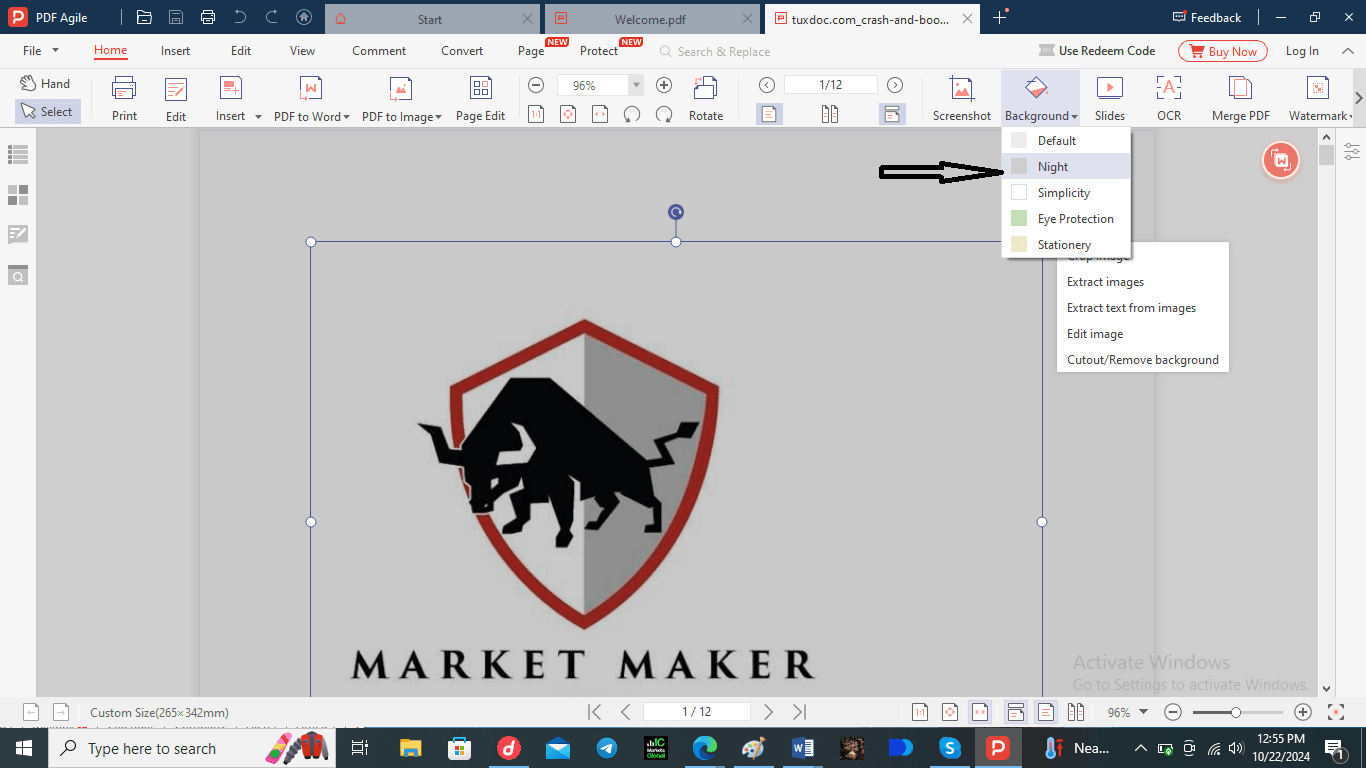Click Use Redeem Code
The width and height of the screenshot is (1366, 768).
(x=1096, y=51)
